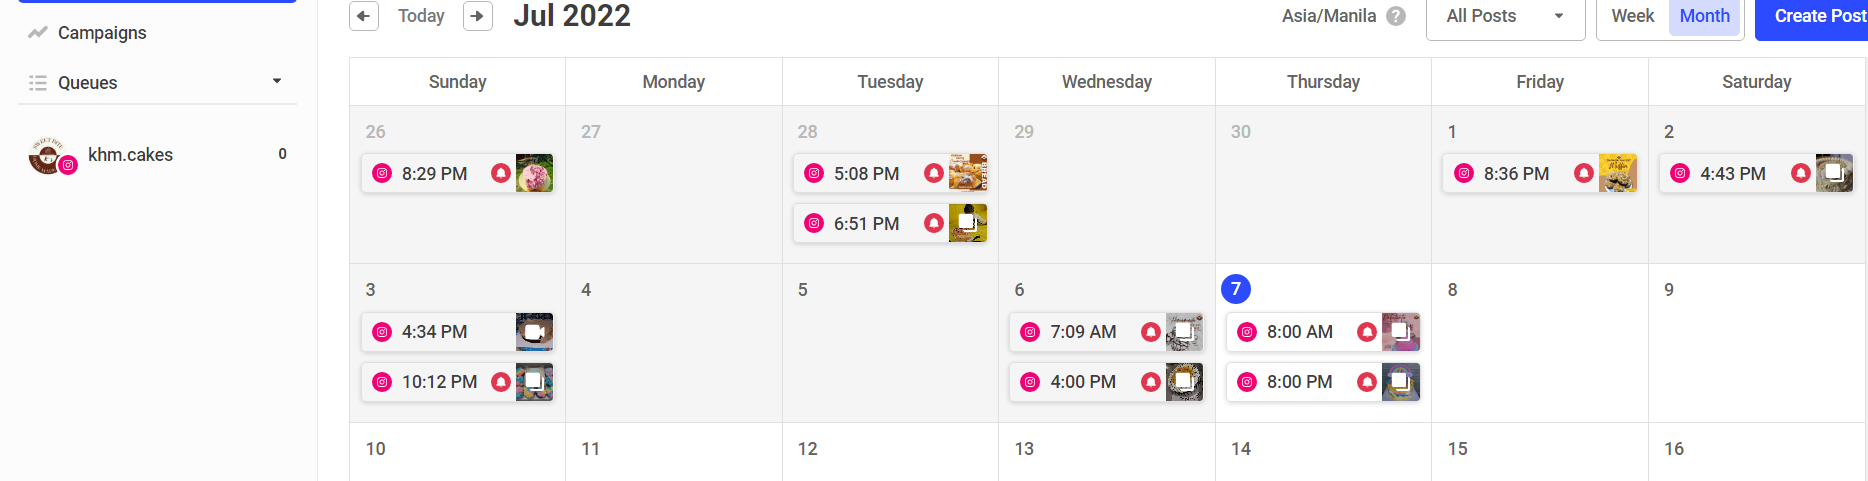Viewport: 1868px width, 481px height.
Task: Select highlighted date 7 in calendar
Action: (1236, 289)
